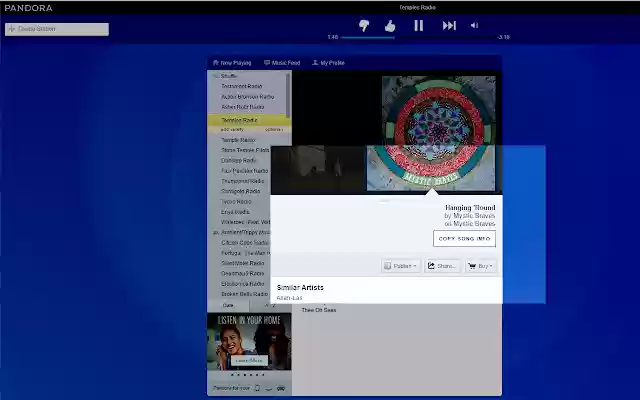Click the song progress bar
This screenshot has width=640, height=400.
tap(418, 37)
